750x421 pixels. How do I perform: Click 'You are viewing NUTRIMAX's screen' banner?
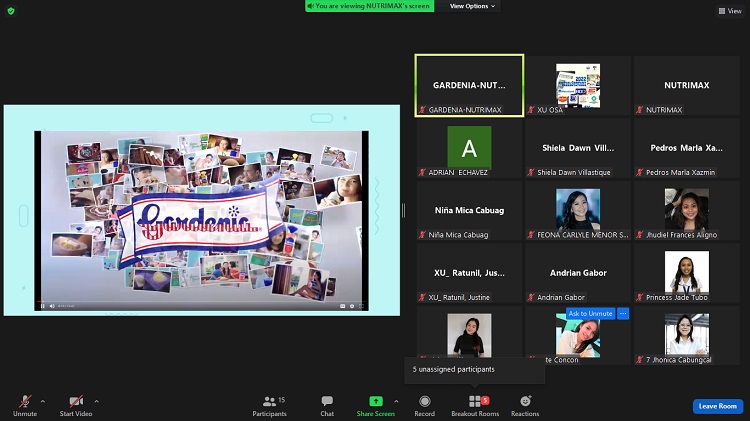[370, 6]
